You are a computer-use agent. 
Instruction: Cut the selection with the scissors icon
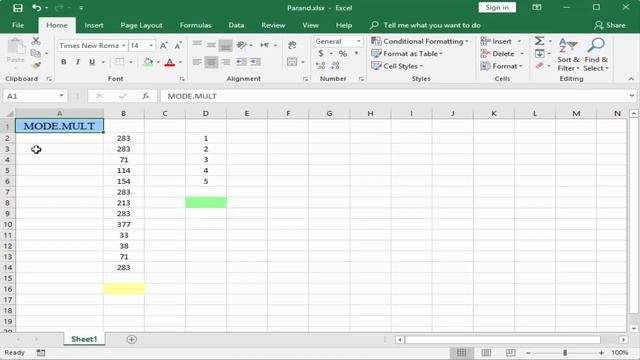36,41
